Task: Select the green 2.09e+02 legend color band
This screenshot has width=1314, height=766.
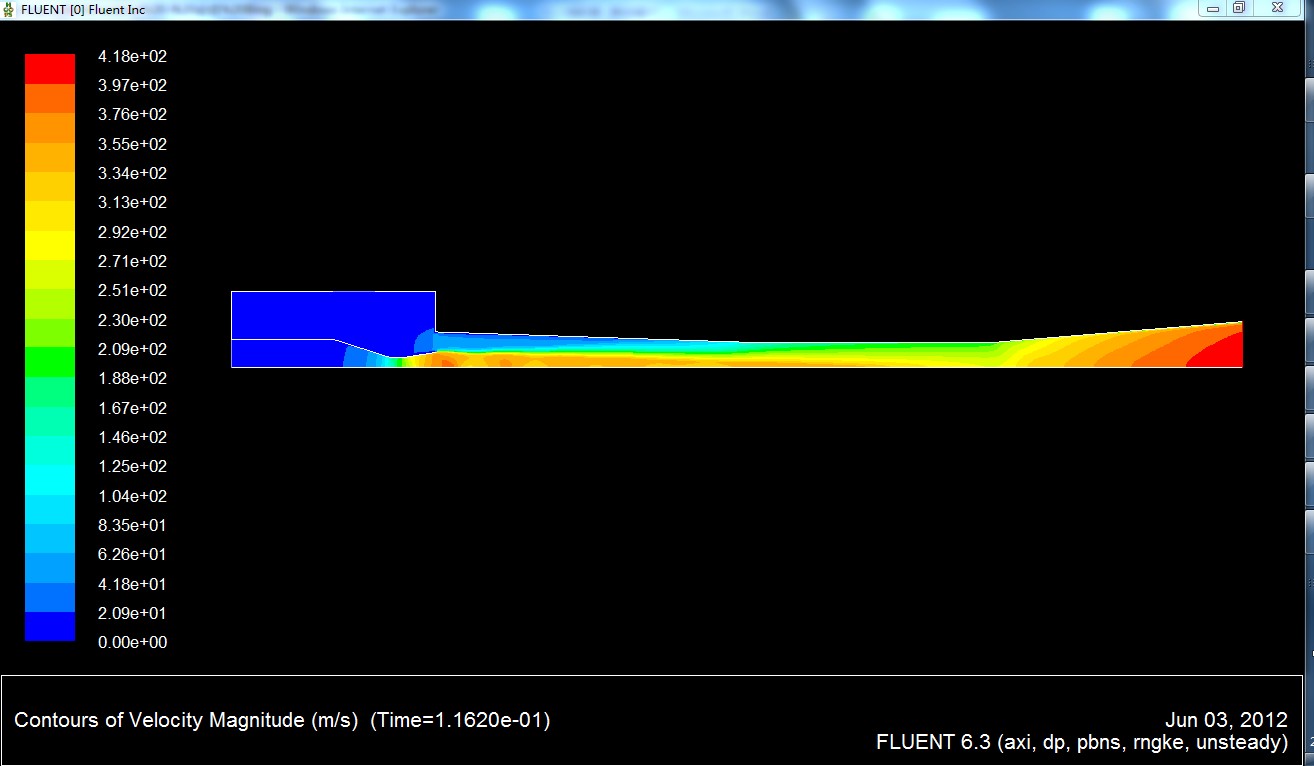Action: click(x=50, y=362)
